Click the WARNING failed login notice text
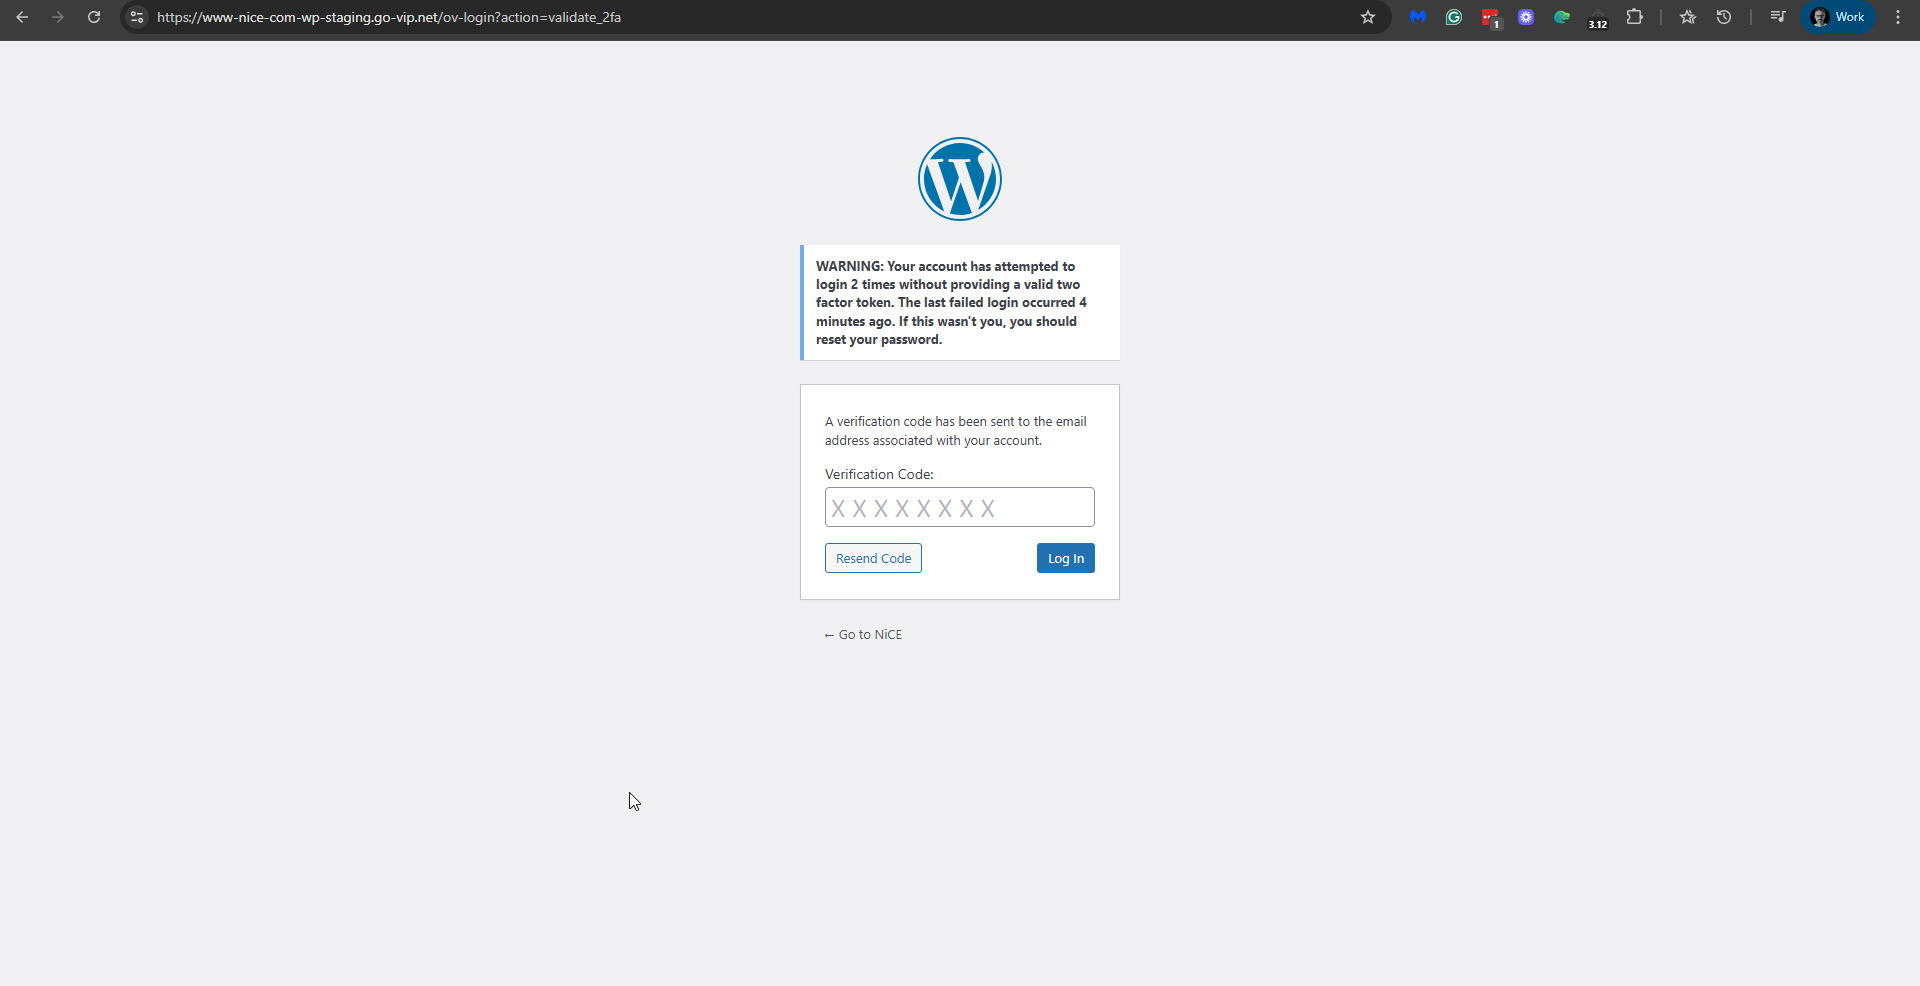 pos(951,303)
